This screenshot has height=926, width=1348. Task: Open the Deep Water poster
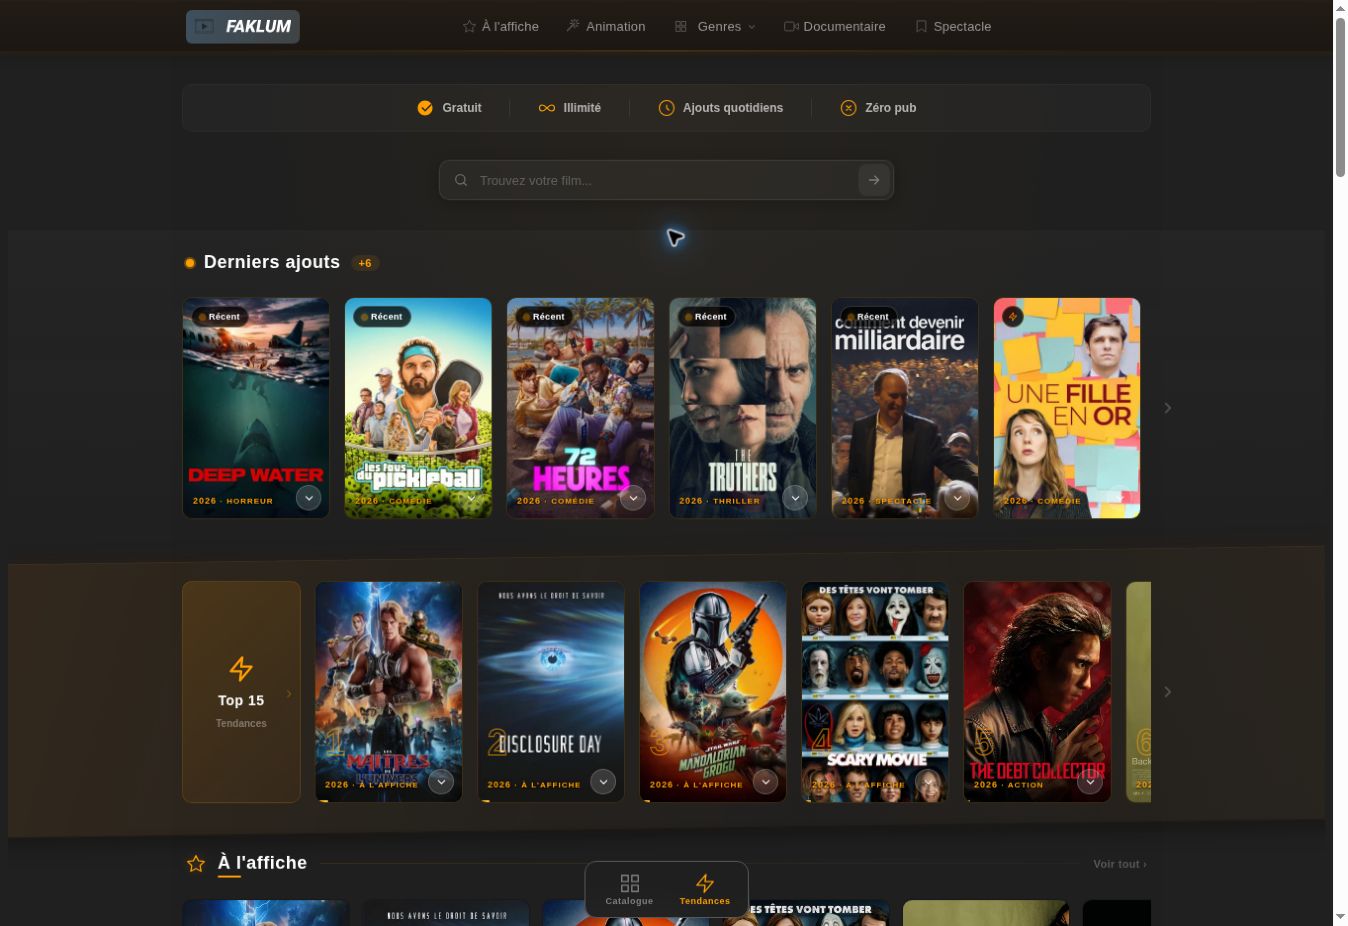[256, 408]
